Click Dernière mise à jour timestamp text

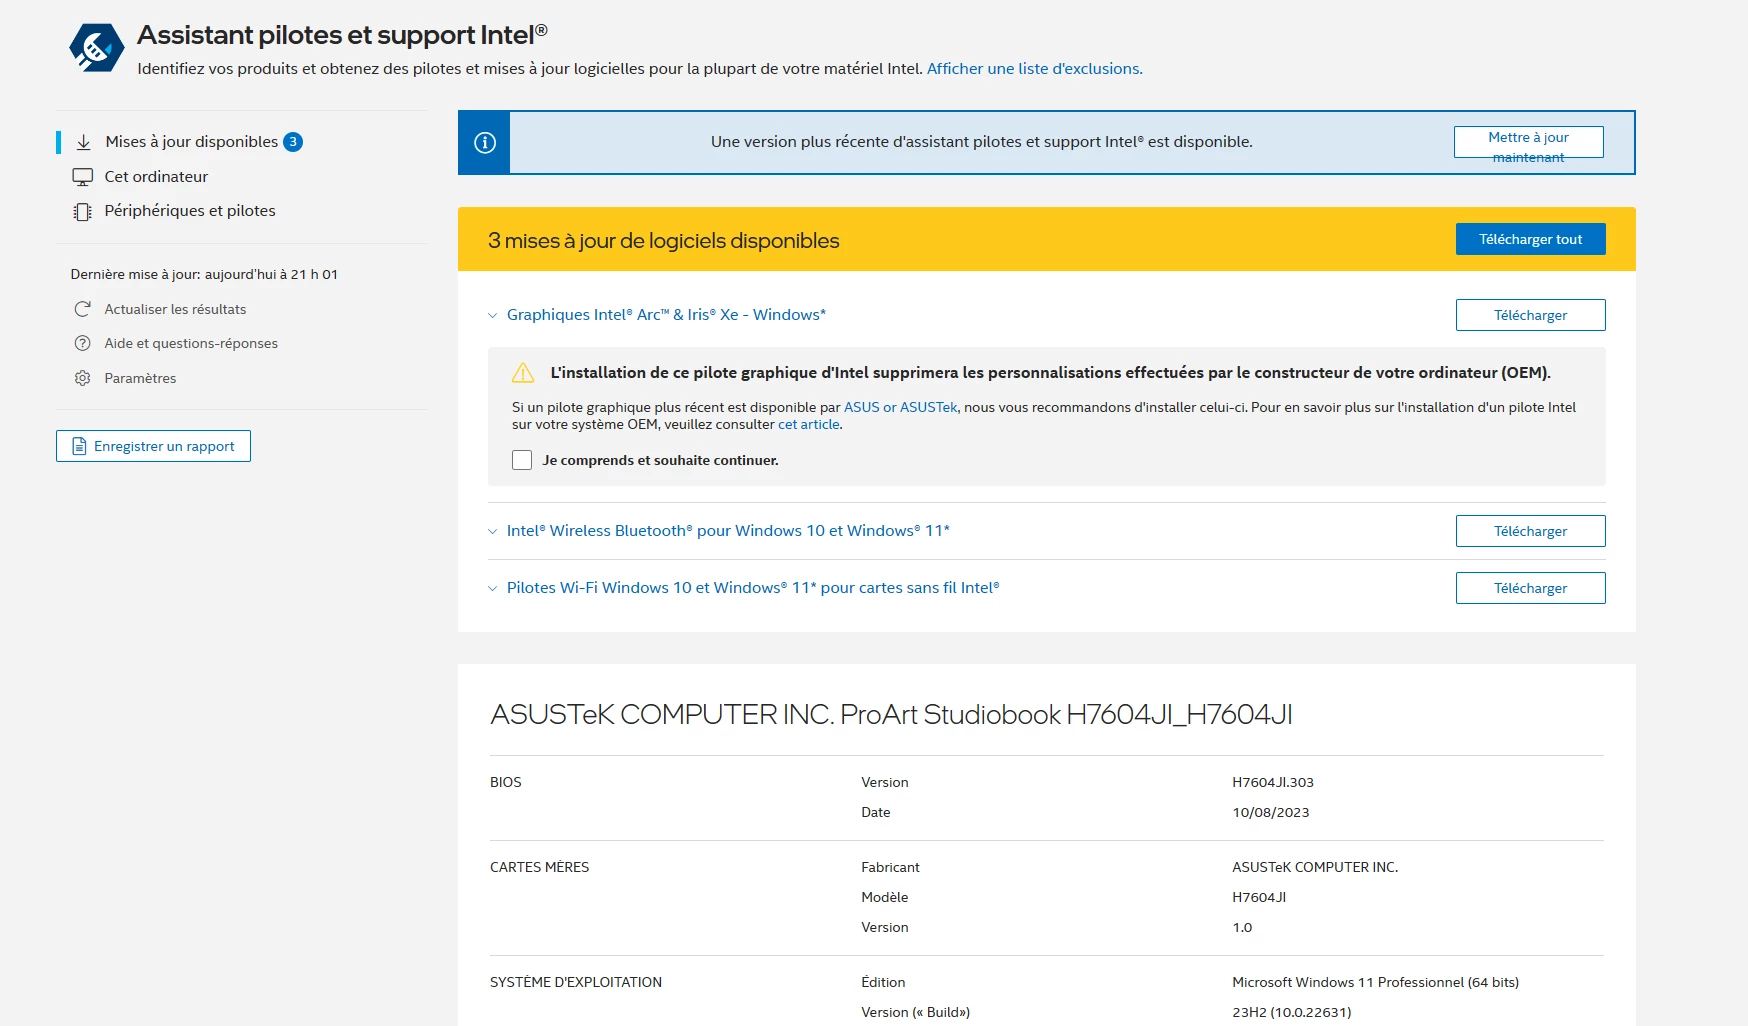204,274
